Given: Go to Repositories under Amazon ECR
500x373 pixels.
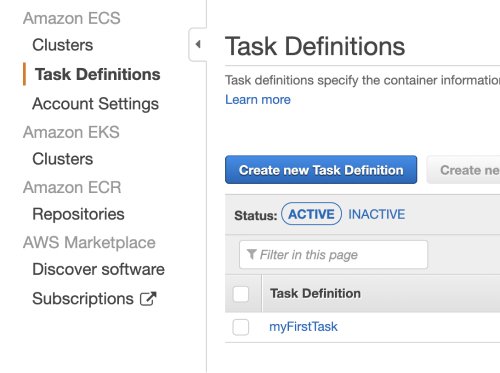Looking at the screenshot, I should point(78,214).
